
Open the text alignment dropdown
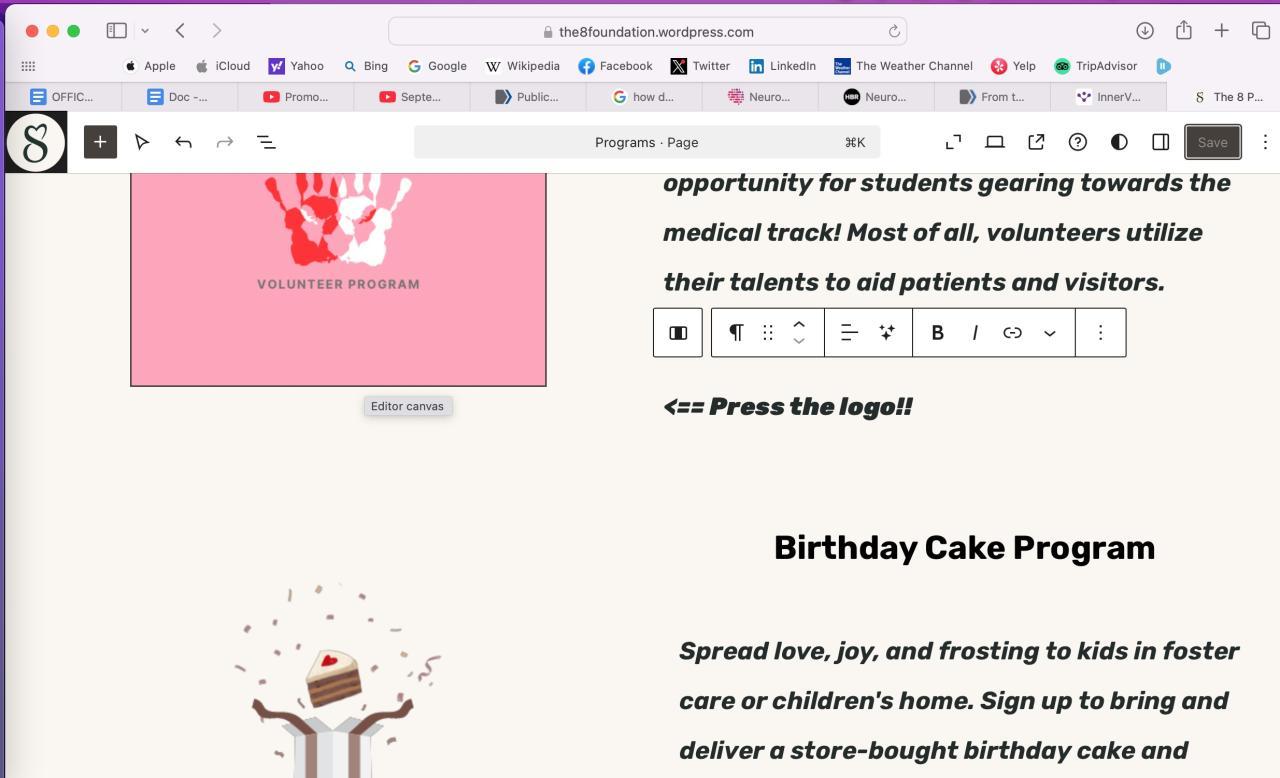(849, 333)
